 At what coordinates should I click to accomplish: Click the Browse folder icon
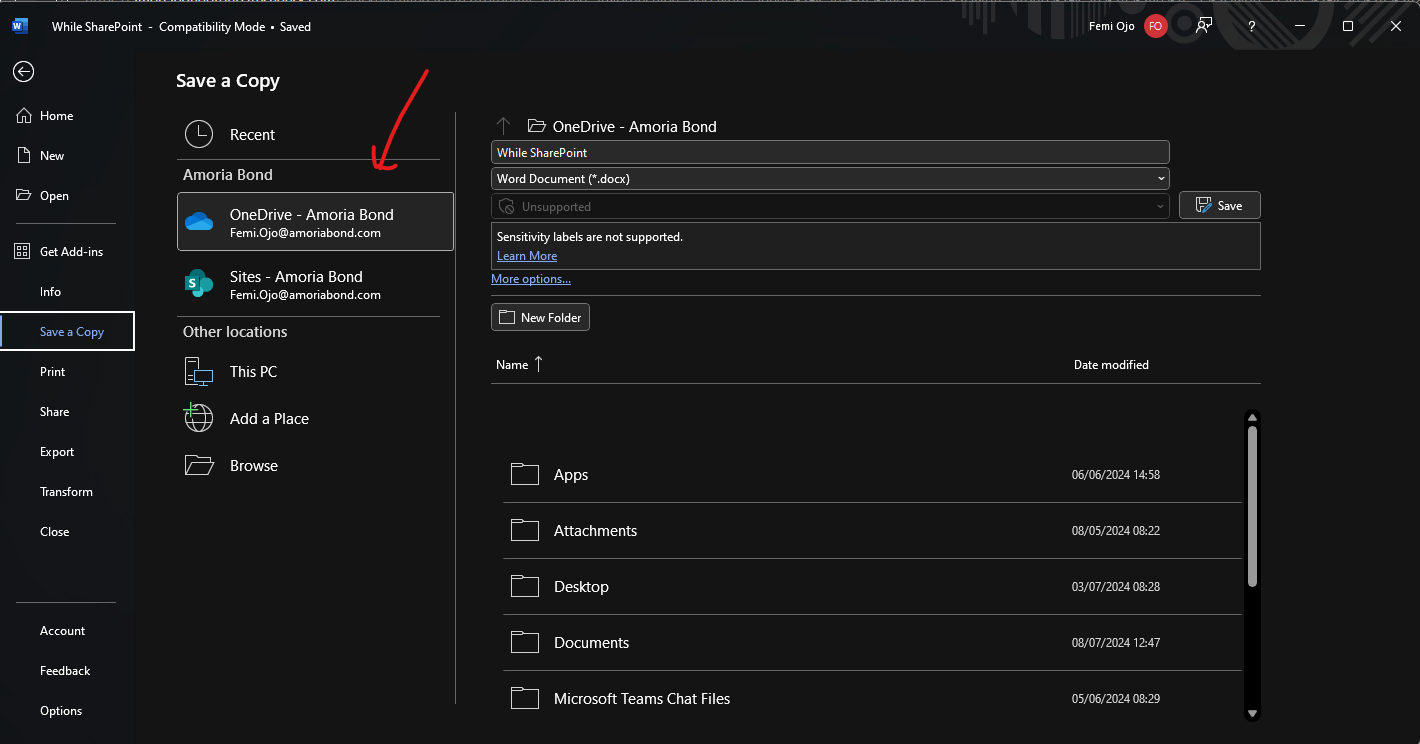pyautogui.click(x=199, y=465)
